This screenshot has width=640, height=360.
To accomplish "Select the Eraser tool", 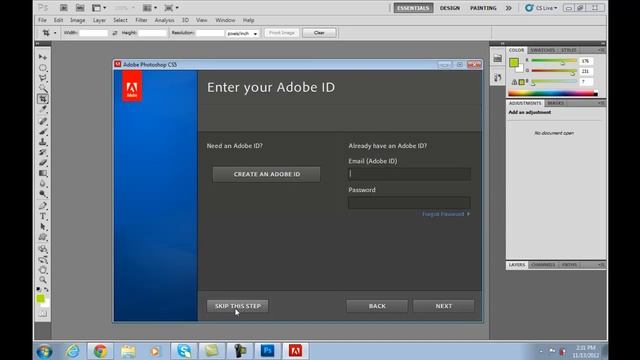I will click(42, 163).
